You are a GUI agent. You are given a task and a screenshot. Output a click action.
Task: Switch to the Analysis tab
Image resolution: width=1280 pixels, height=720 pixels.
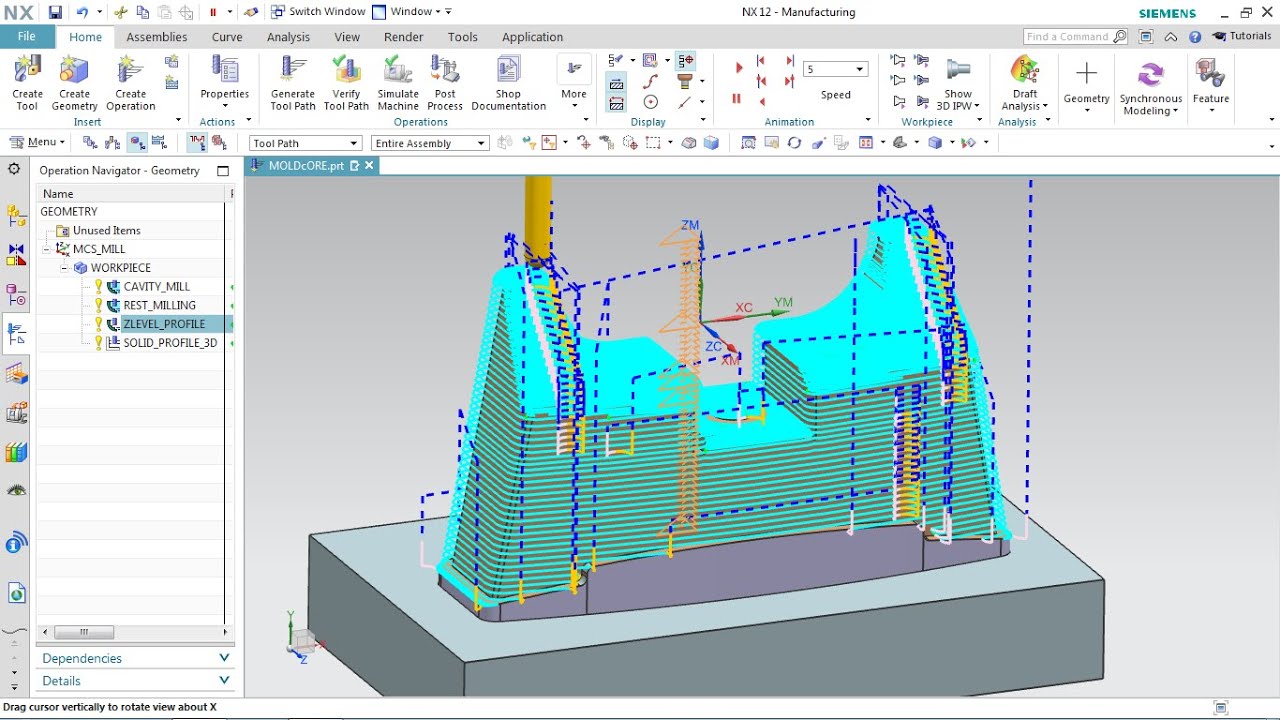tap(288, 37)
